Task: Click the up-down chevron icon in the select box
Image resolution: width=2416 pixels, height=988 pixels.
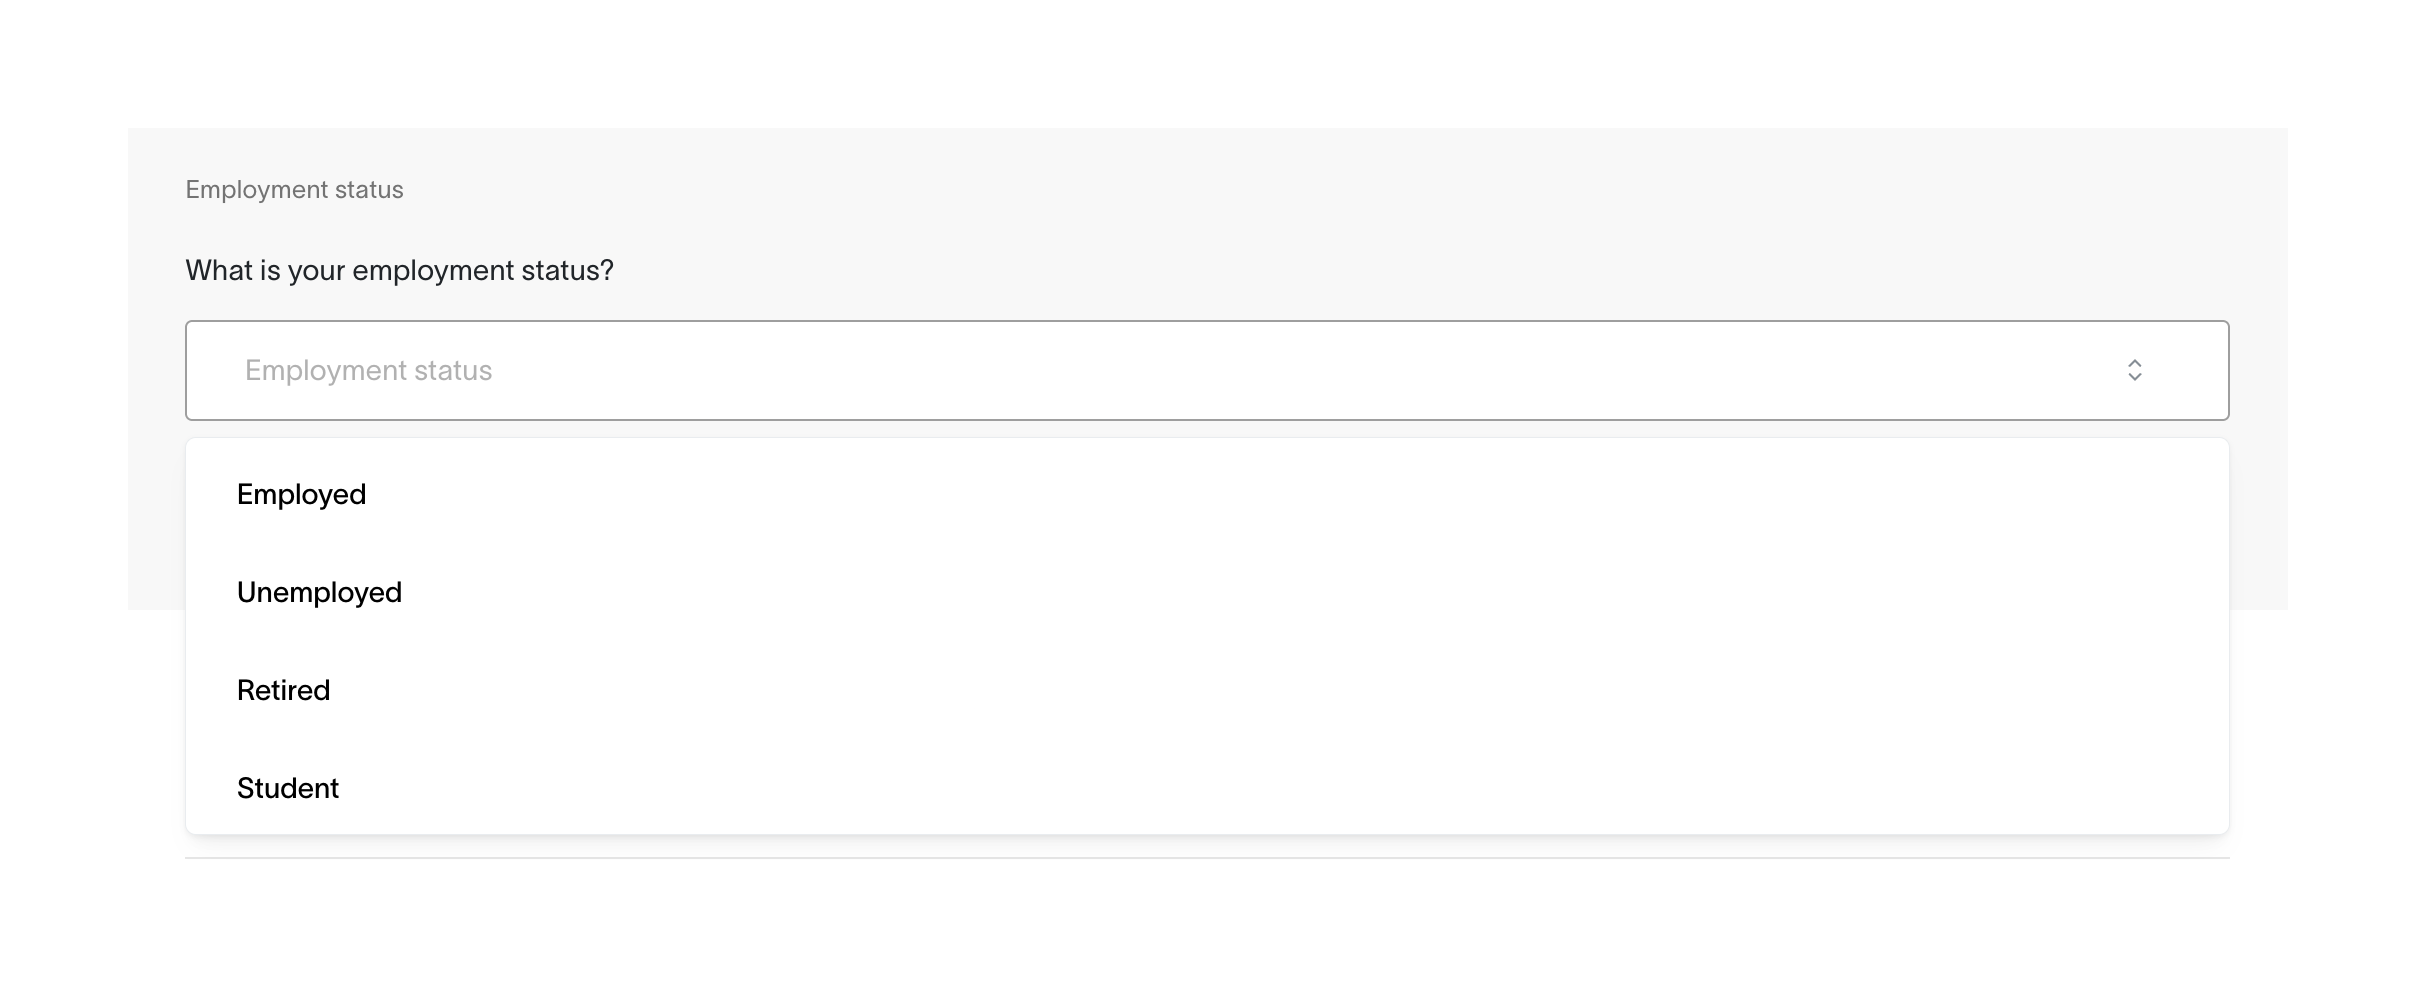Action: (x=2134, y=370)
